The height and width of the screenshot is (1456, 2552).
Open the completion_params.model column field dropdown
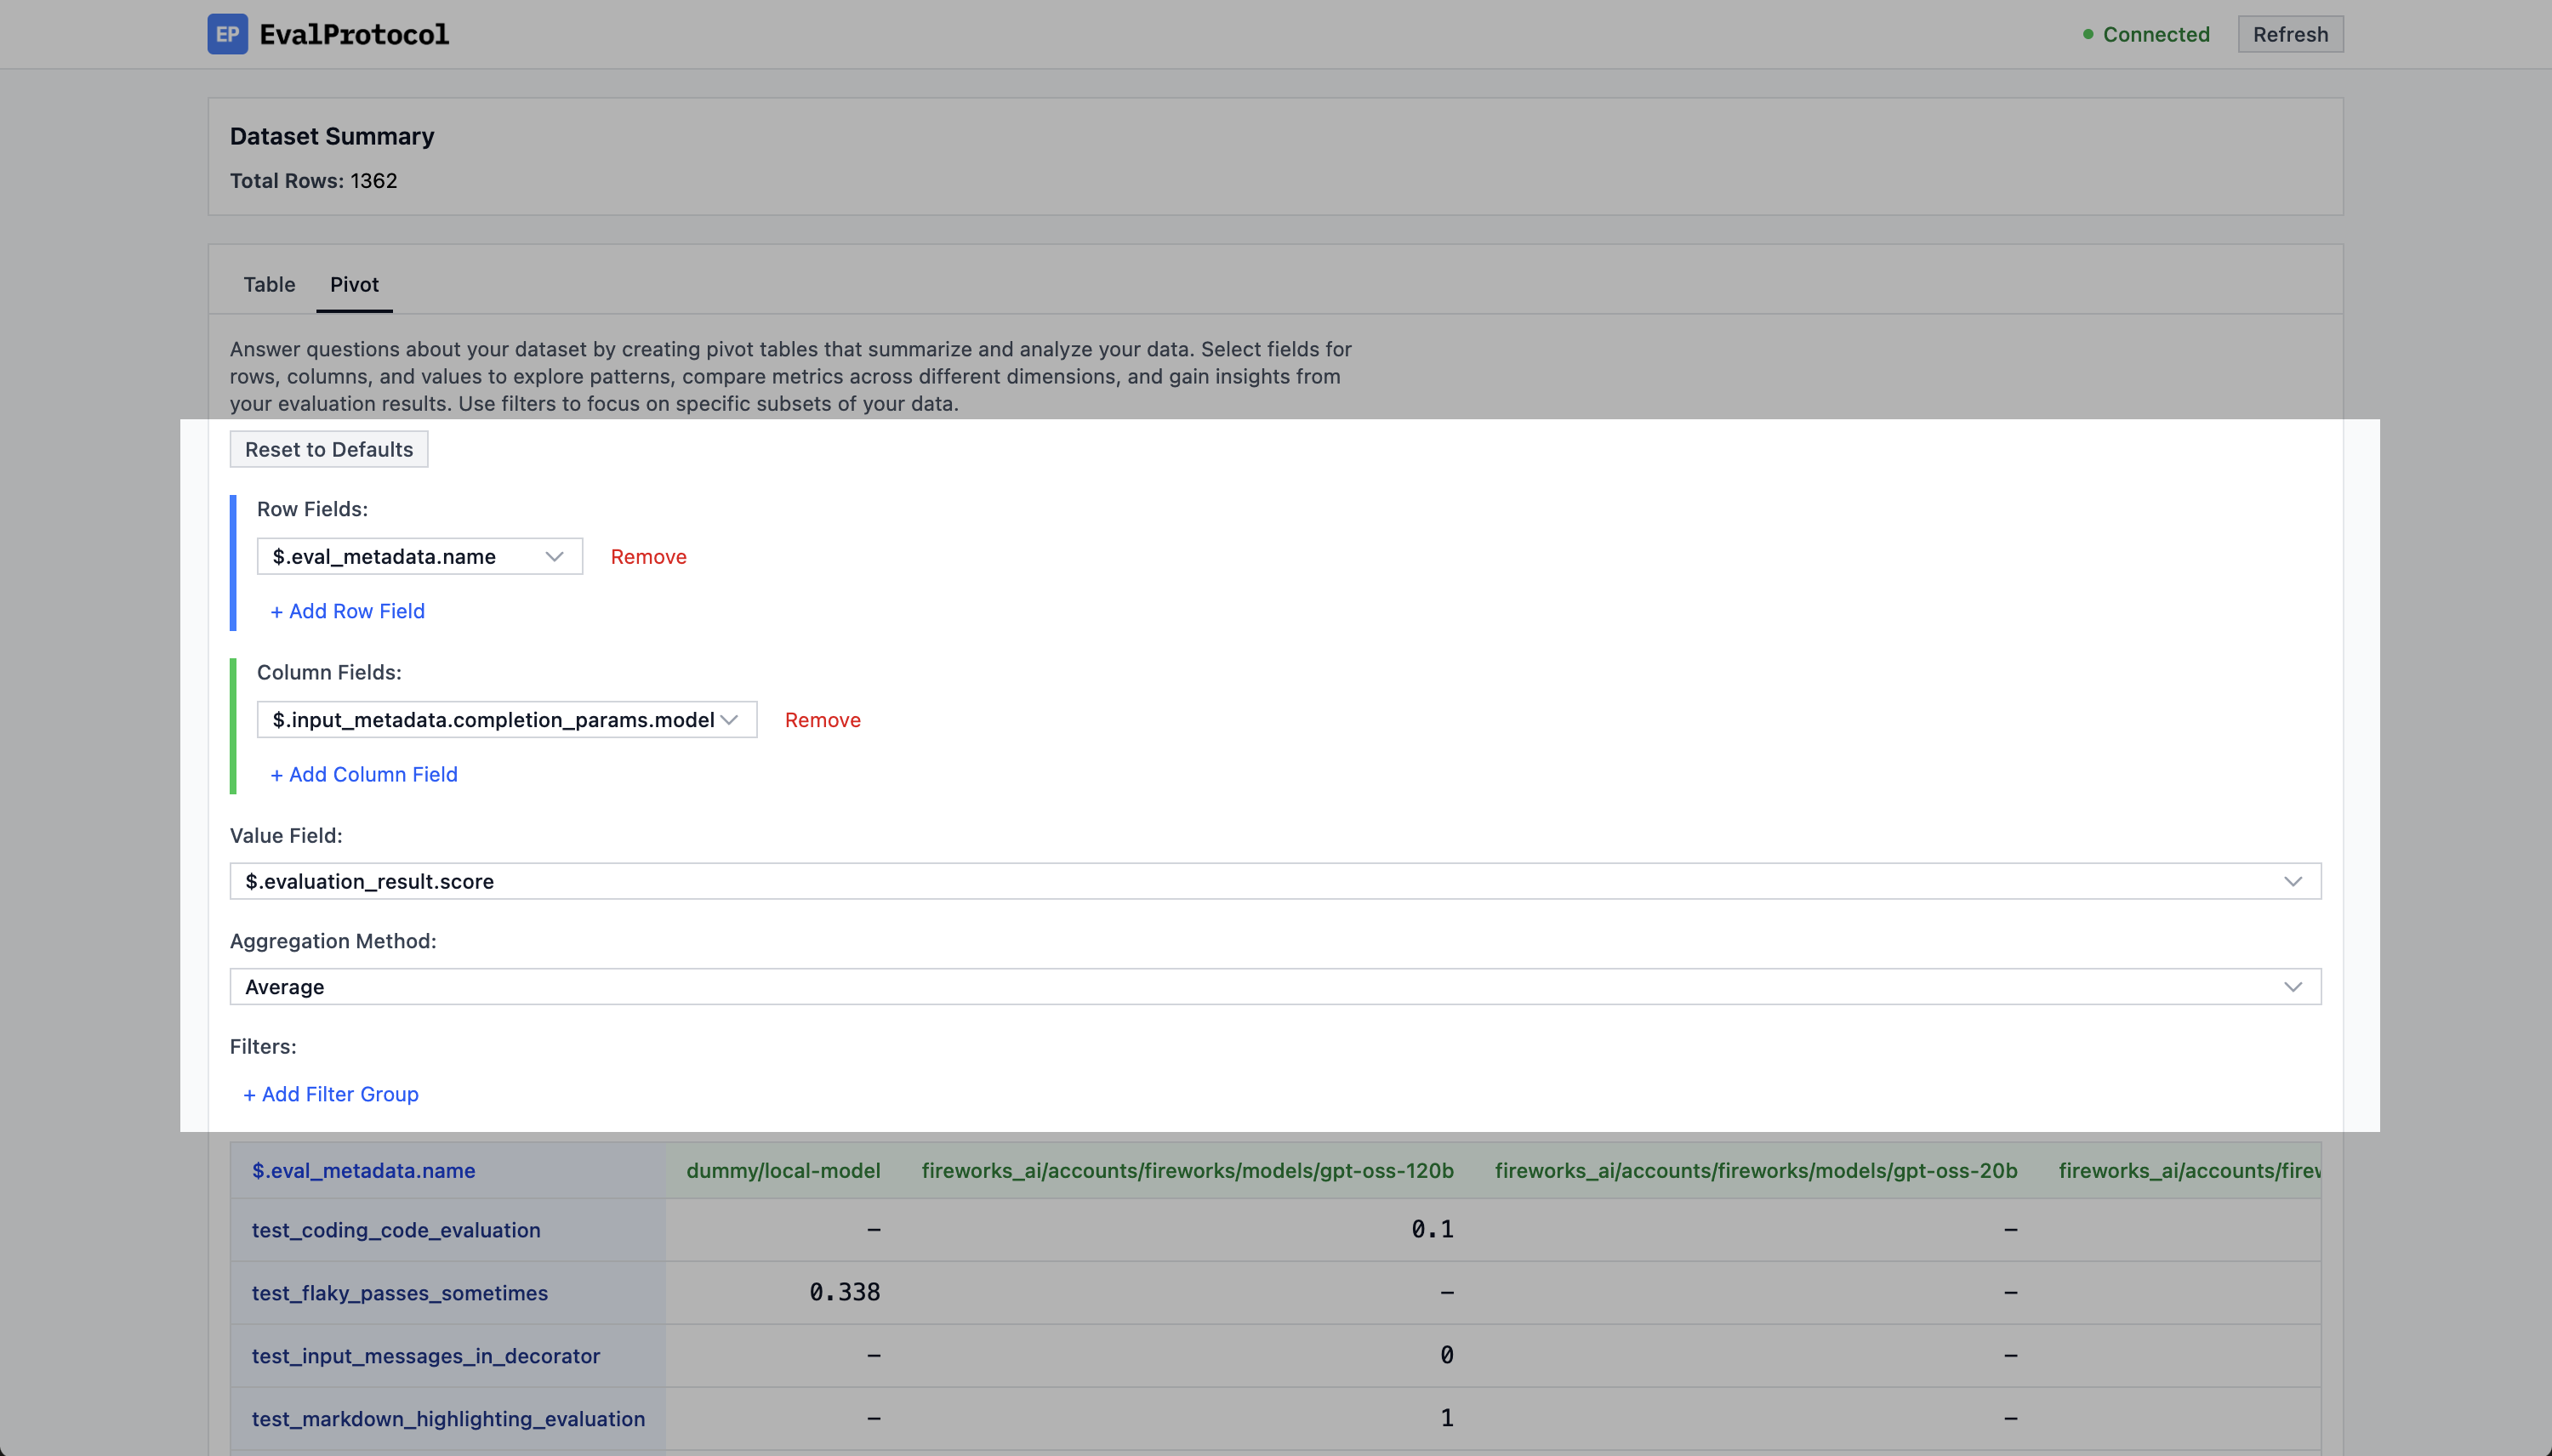(x=506, y=720)
